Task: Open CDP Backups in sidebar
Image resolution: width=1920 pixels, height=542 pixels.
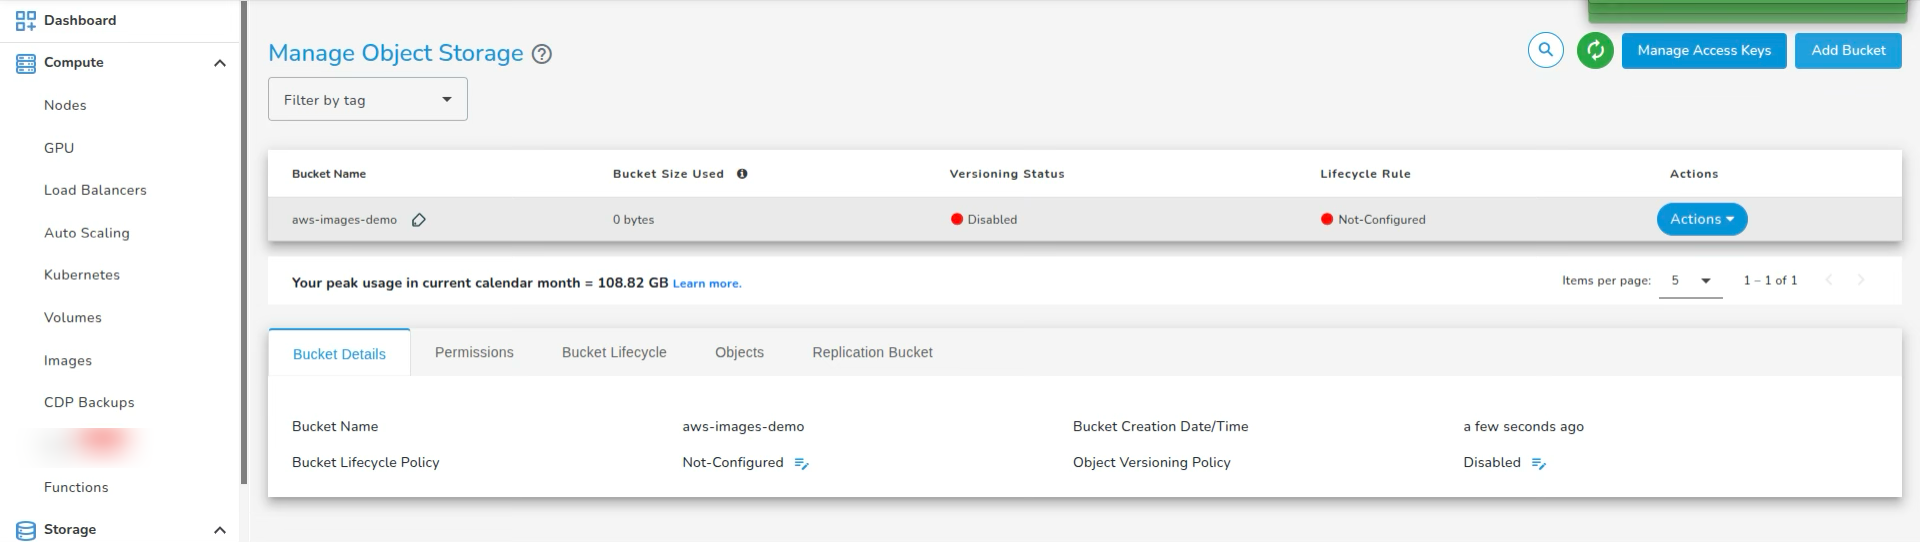Action: (x=89, y=403)
